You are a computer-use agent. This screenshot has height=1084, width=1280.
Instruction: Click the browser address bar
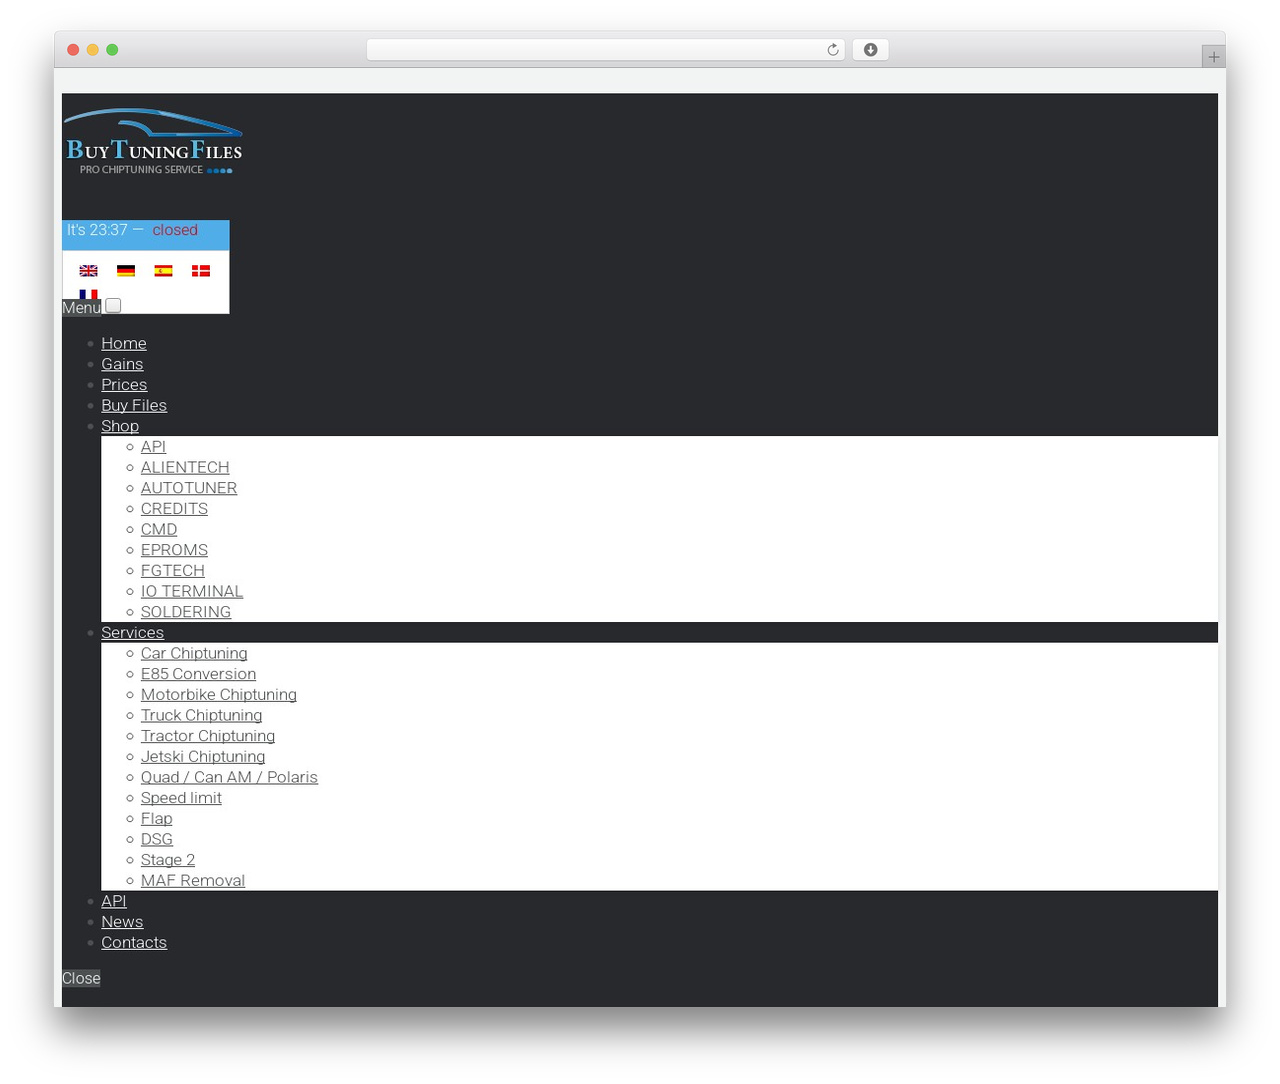pos(606,50)
